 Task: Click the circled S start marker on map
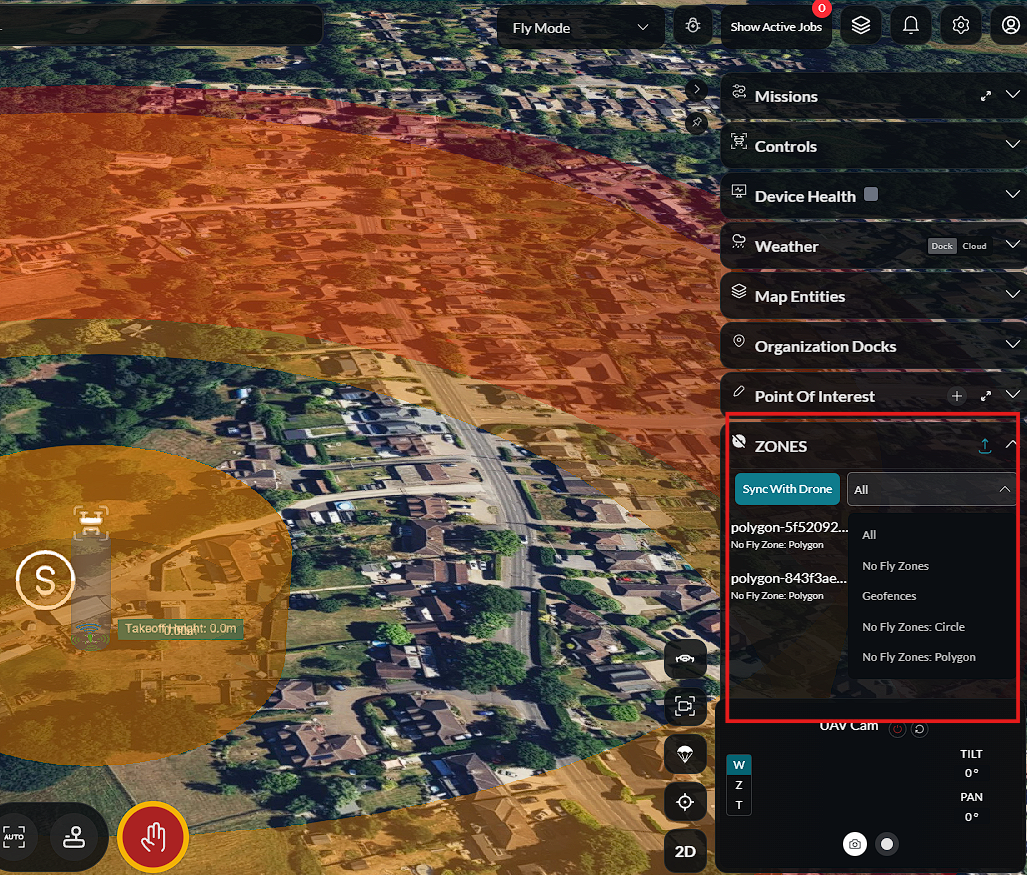point(45,580)
